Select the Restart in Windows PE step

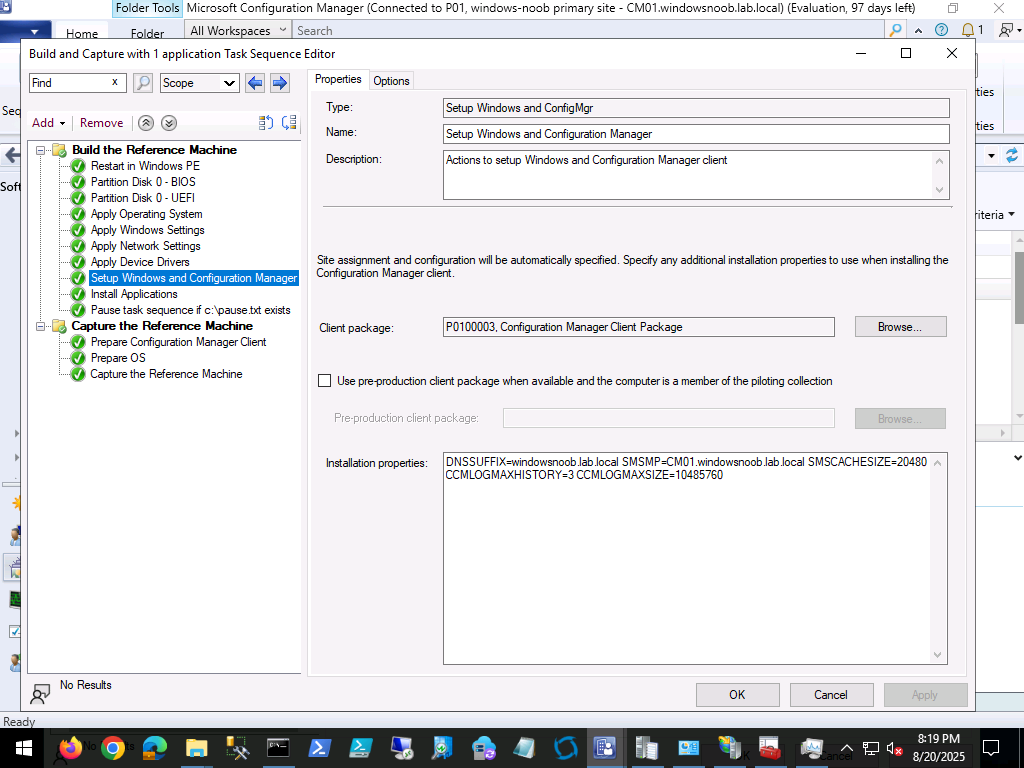coord(145,166)
